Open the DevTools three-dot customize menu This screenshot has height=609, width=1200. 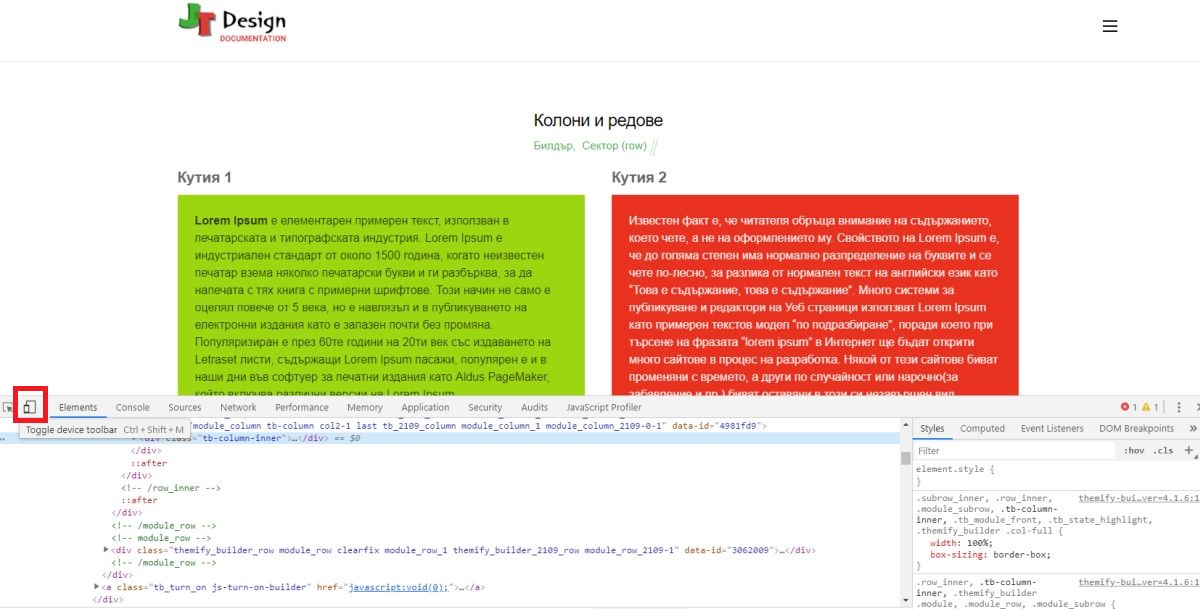point(1179,408)
